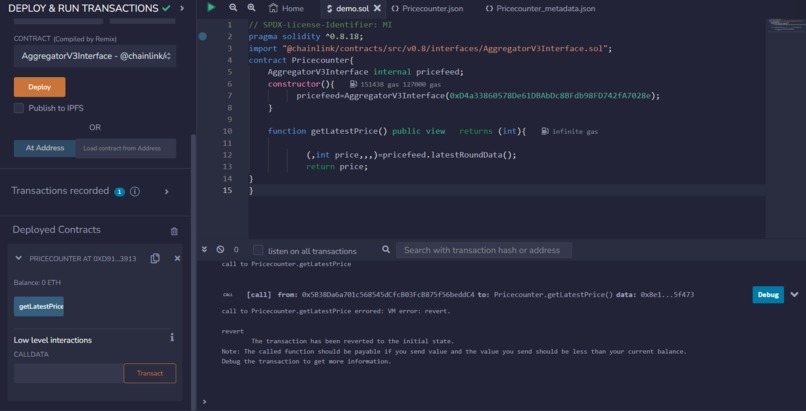Click the infinite gas estimate icon
The image size is (806, 411).
545,132
